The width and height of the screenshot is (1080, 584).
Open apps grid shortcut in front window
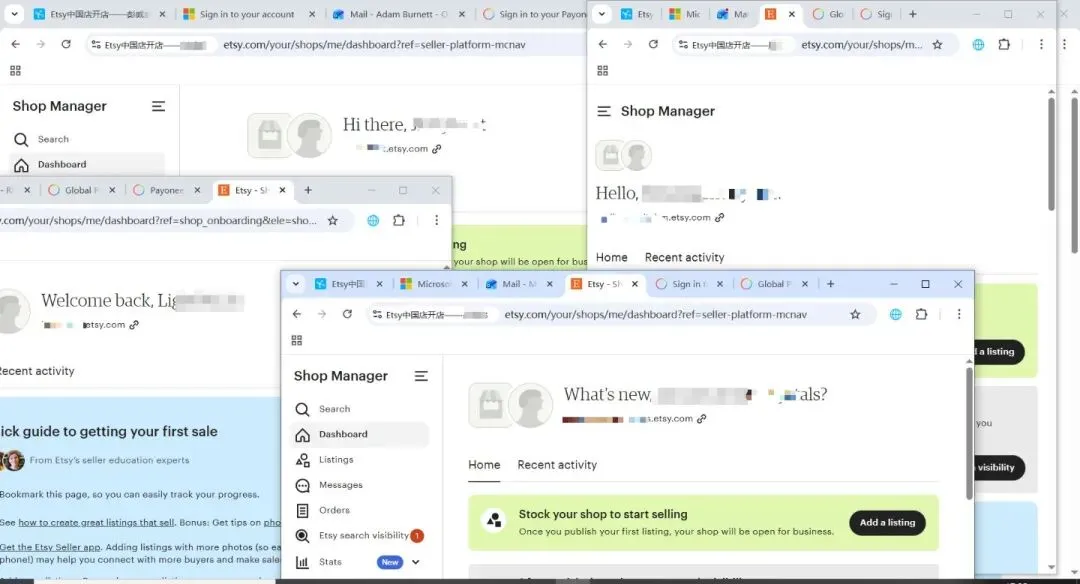(x=297, y=340)
